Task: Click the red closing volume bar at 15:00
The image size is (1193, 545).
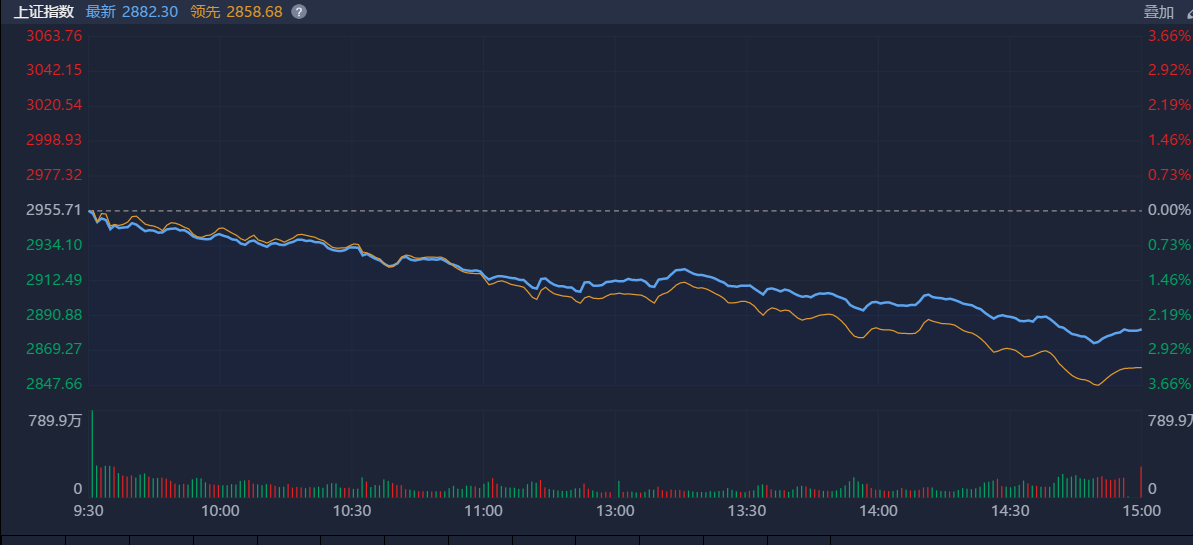Action: 1141,482
